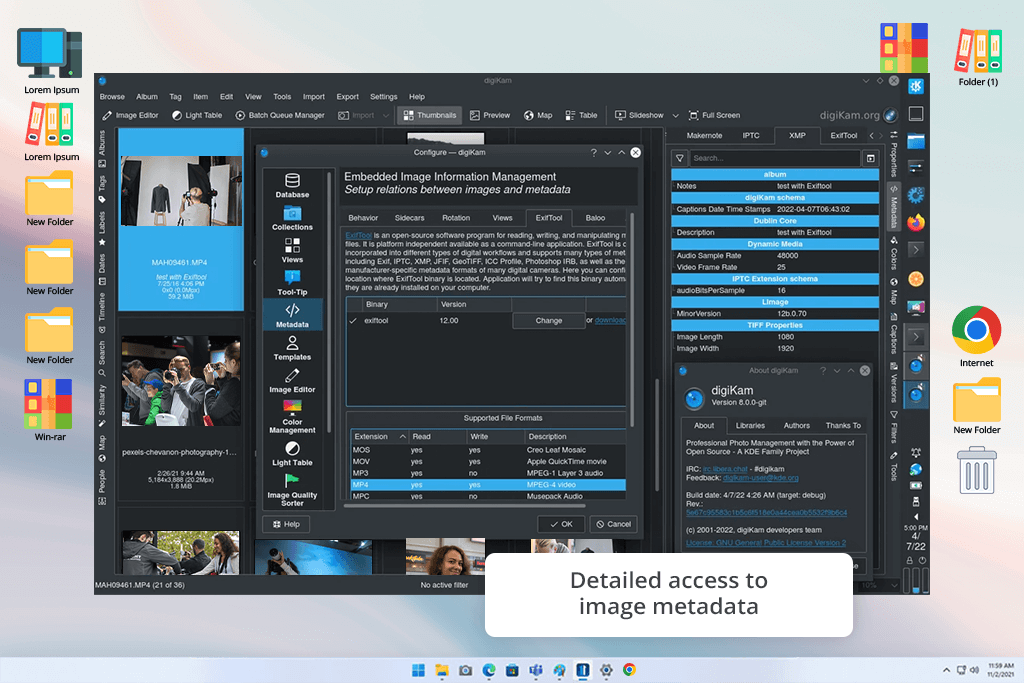Image resolution: width=1024 pixels, height=683 pixels.
Task: Select the Metadata settings page
Action: click(292, 315)
